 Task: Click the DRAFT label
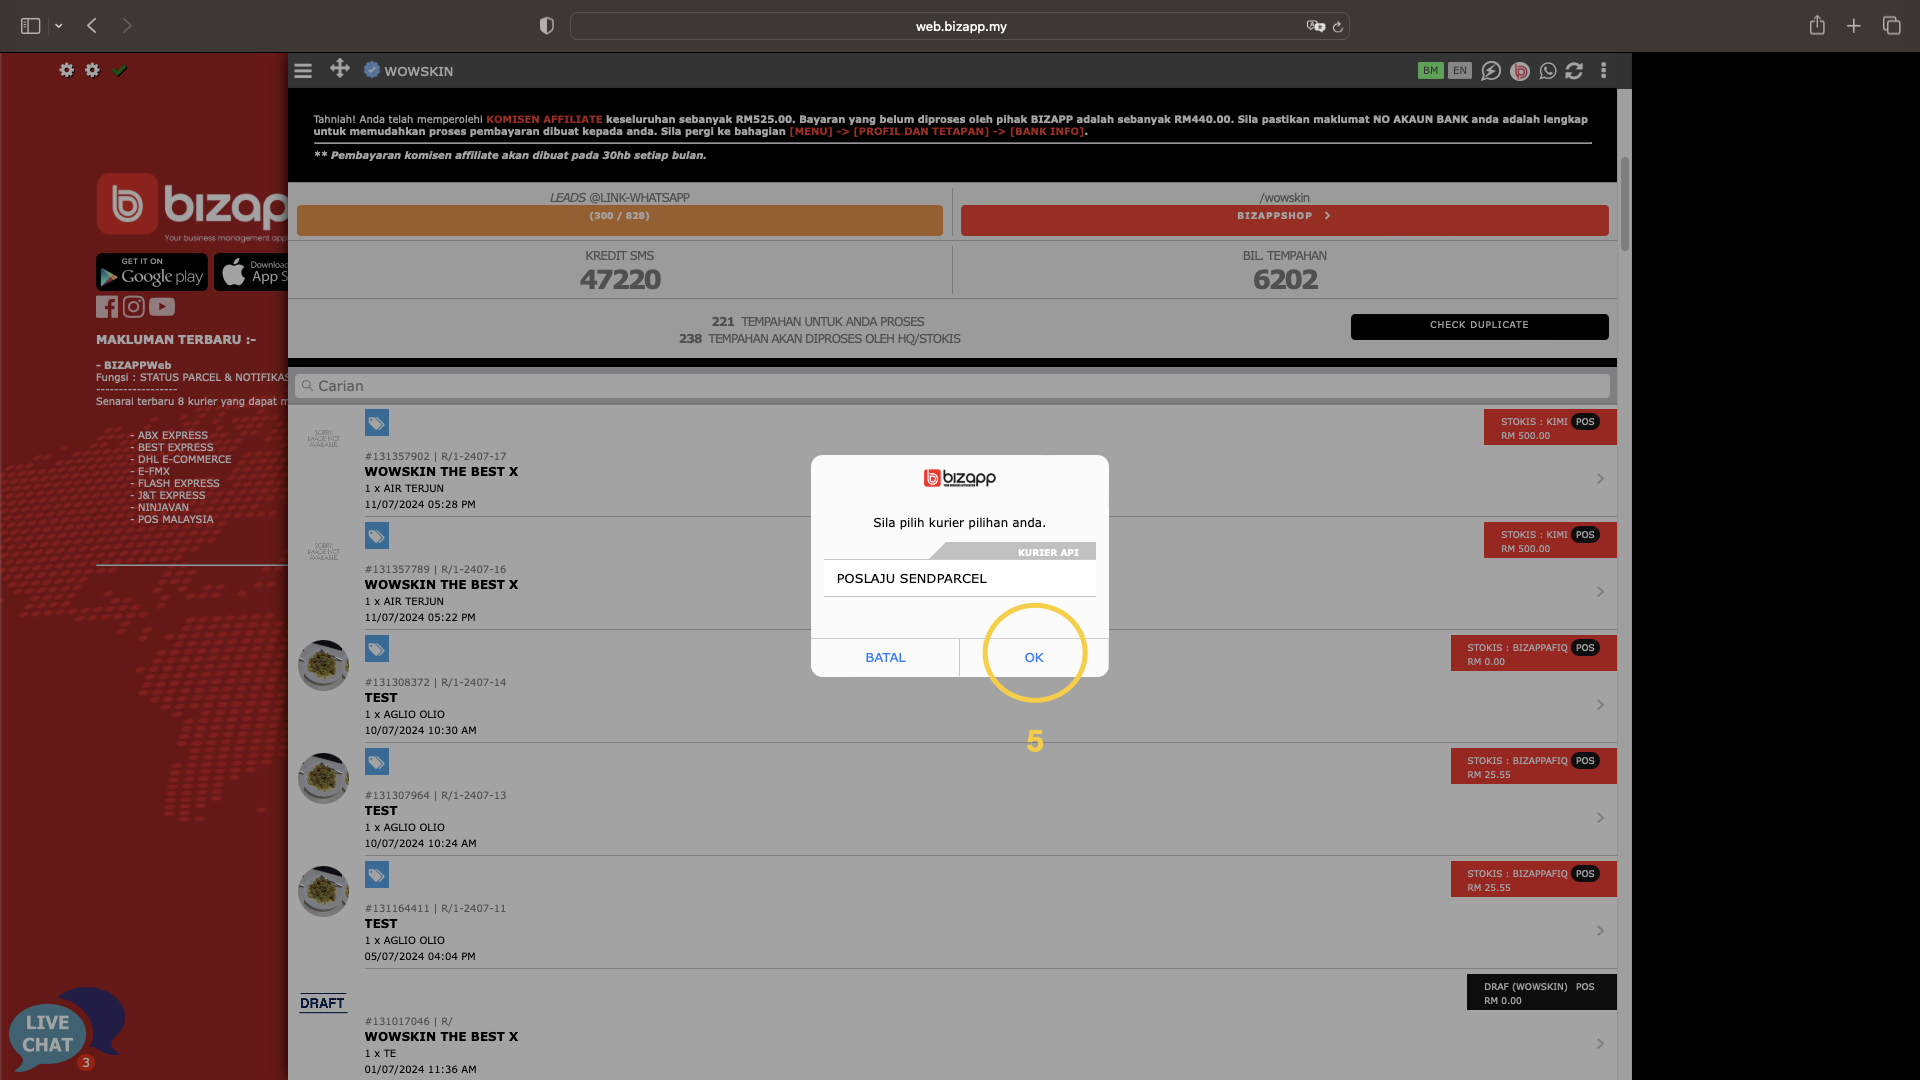click(322, 1003)
